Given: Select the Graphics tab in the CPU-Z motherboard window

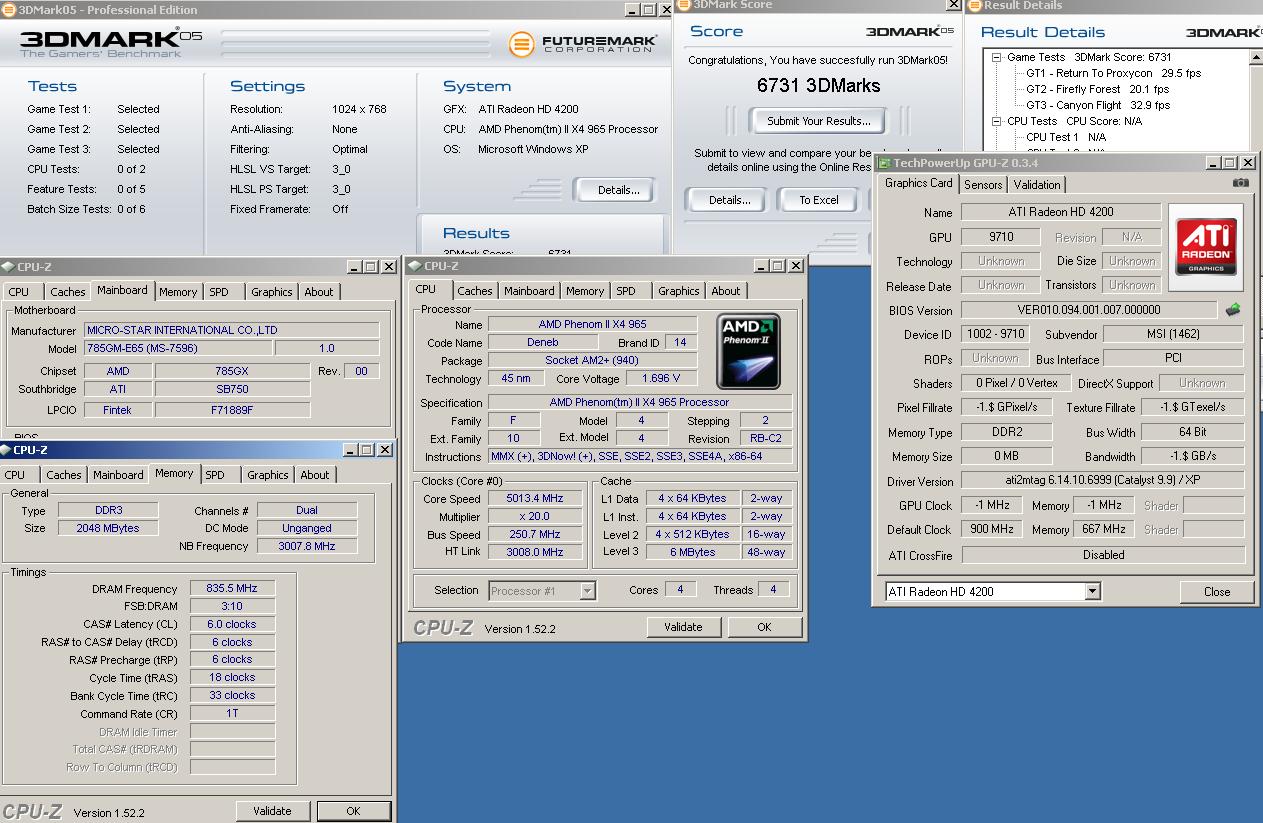Looking at the screenshot, I should (272, 292).
